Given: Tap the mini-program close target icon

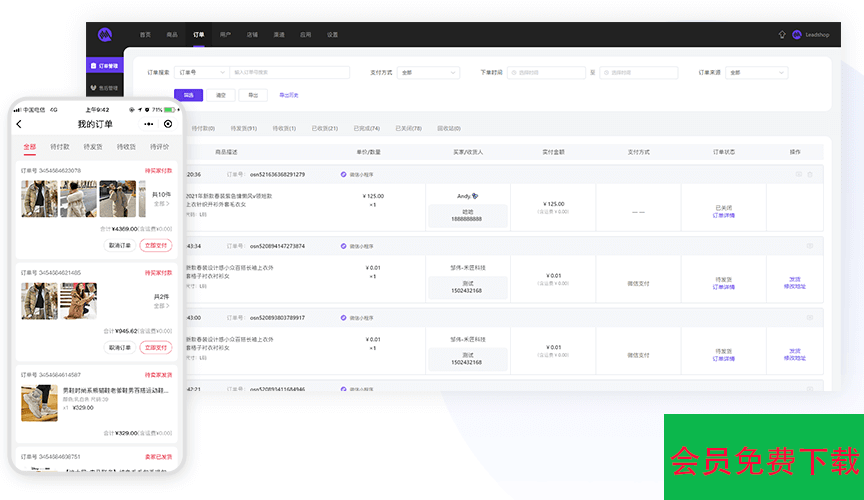Looking at the screenshot, I should (x=168, y=124).
